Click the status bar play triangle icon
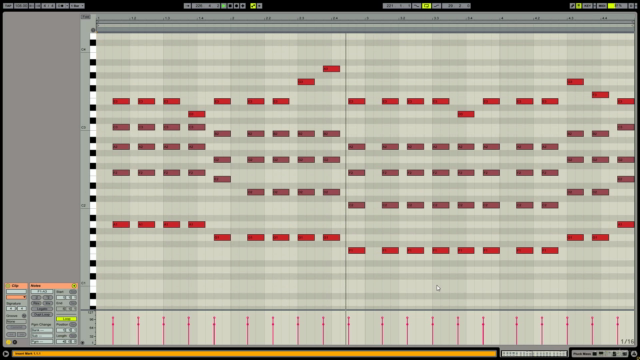 point(6,354)
